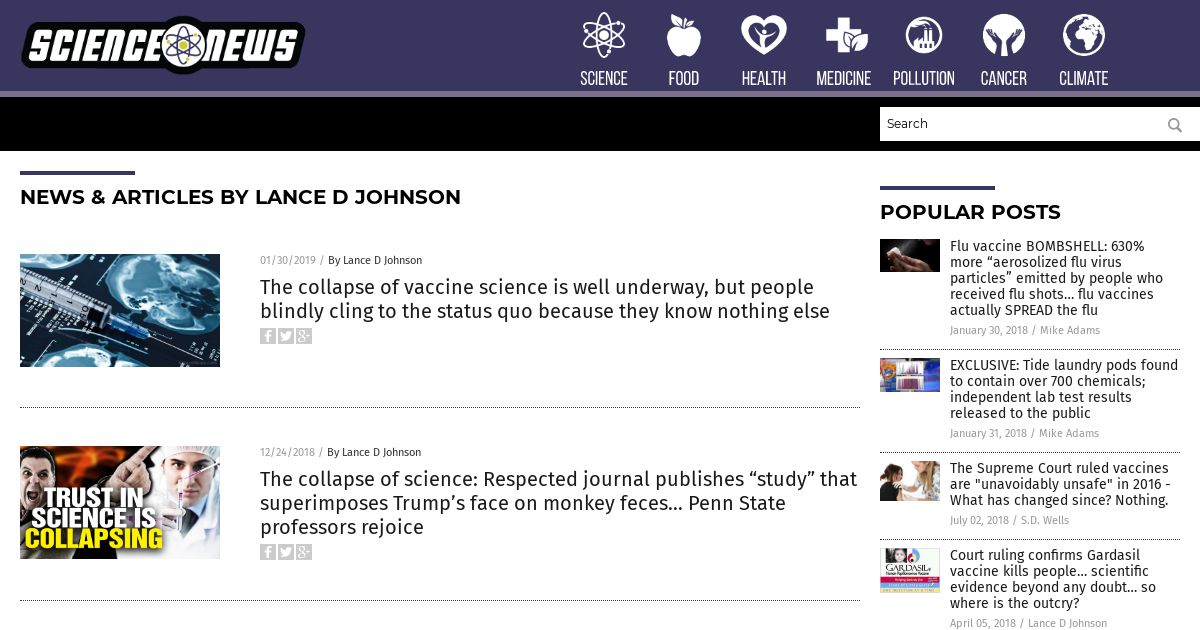Click the Science News logo
Viewport: 1200px width, 630px height.
pyautogui.click(x=164, y=45)
